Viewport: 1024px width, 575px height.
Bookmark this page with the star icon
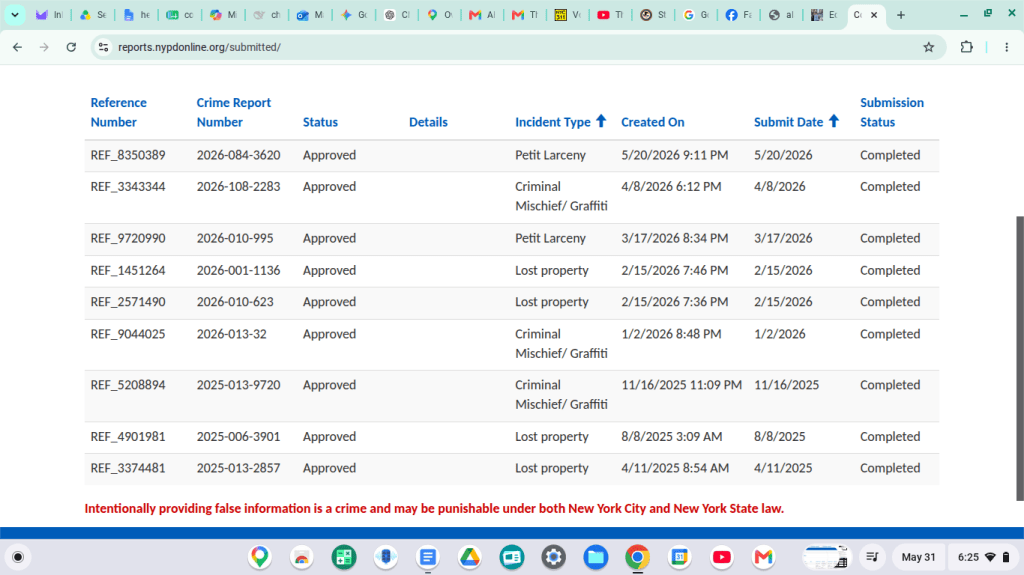(x=928, y=47)
